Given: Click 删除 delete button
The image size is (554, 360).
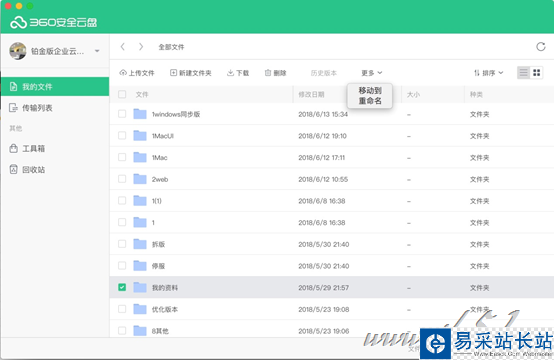Looking at the screenshot, I should [x=276, y=73].
